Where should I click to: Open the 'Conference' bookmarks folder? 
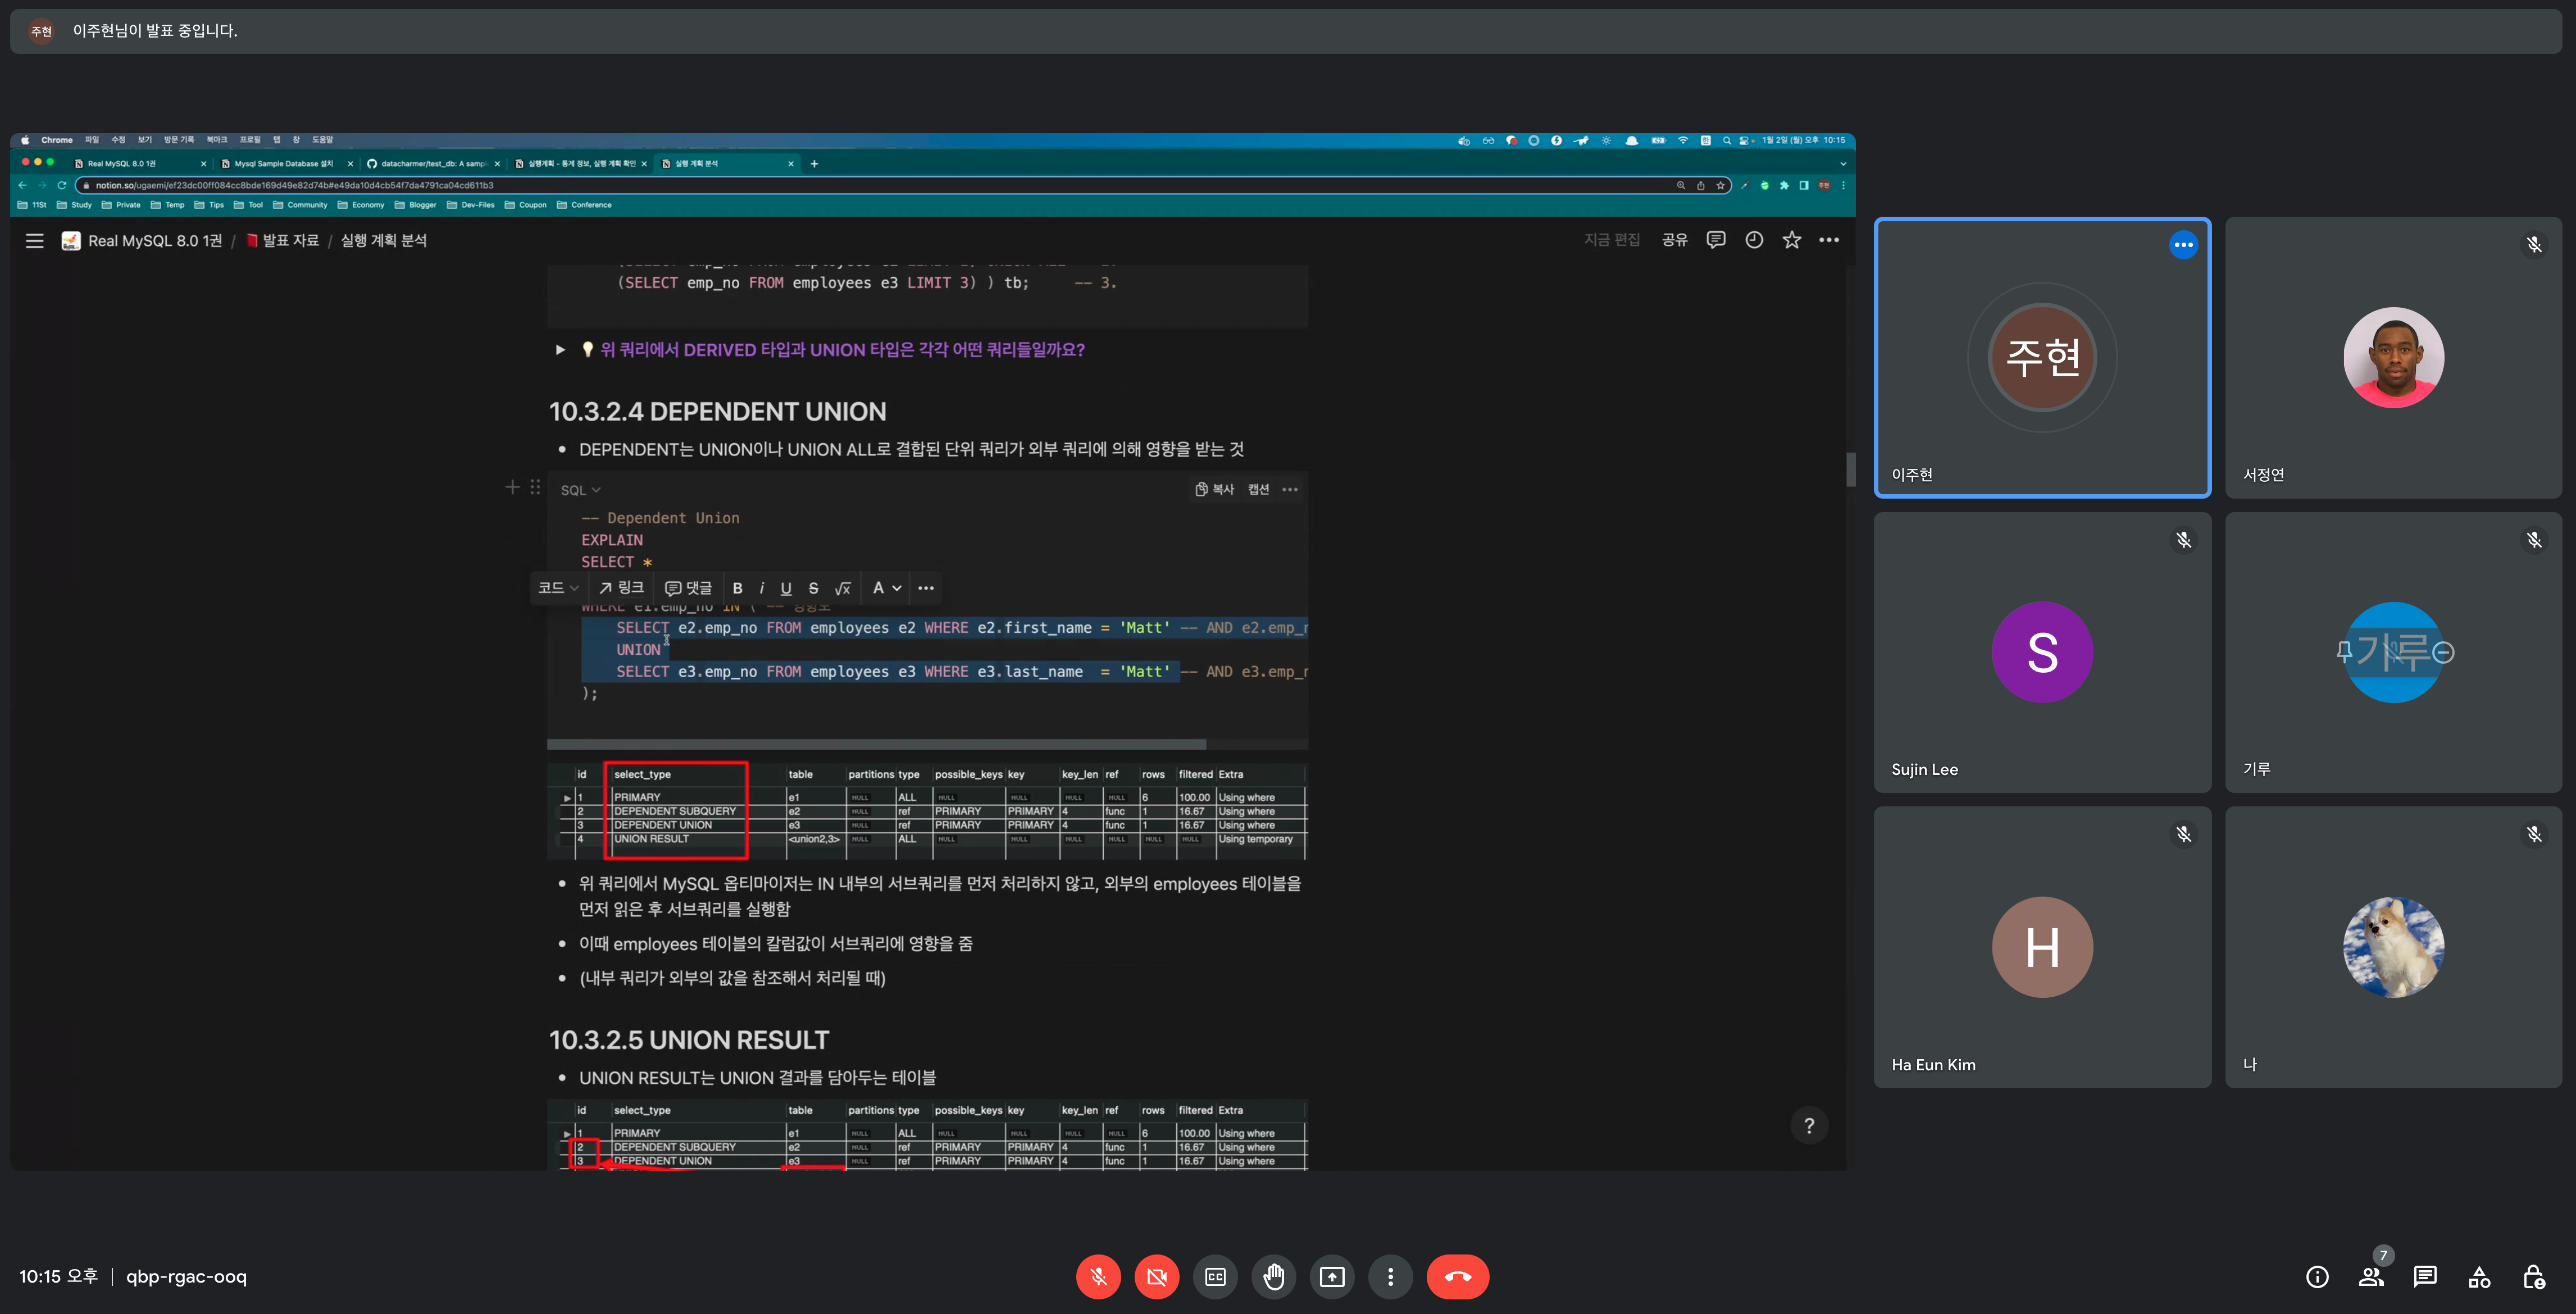pyautogui.click(x=584, y=205)
